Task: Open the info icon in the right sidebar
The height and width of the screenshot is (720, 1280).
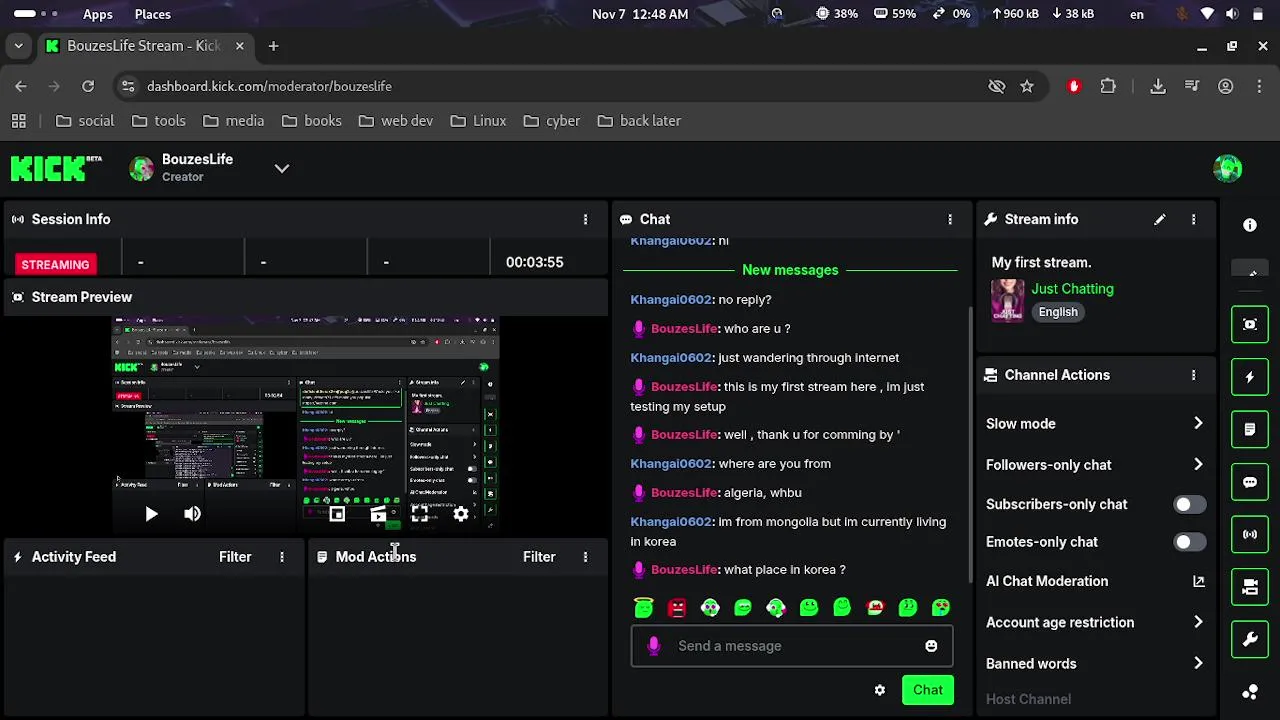Action: (1249, 225)
